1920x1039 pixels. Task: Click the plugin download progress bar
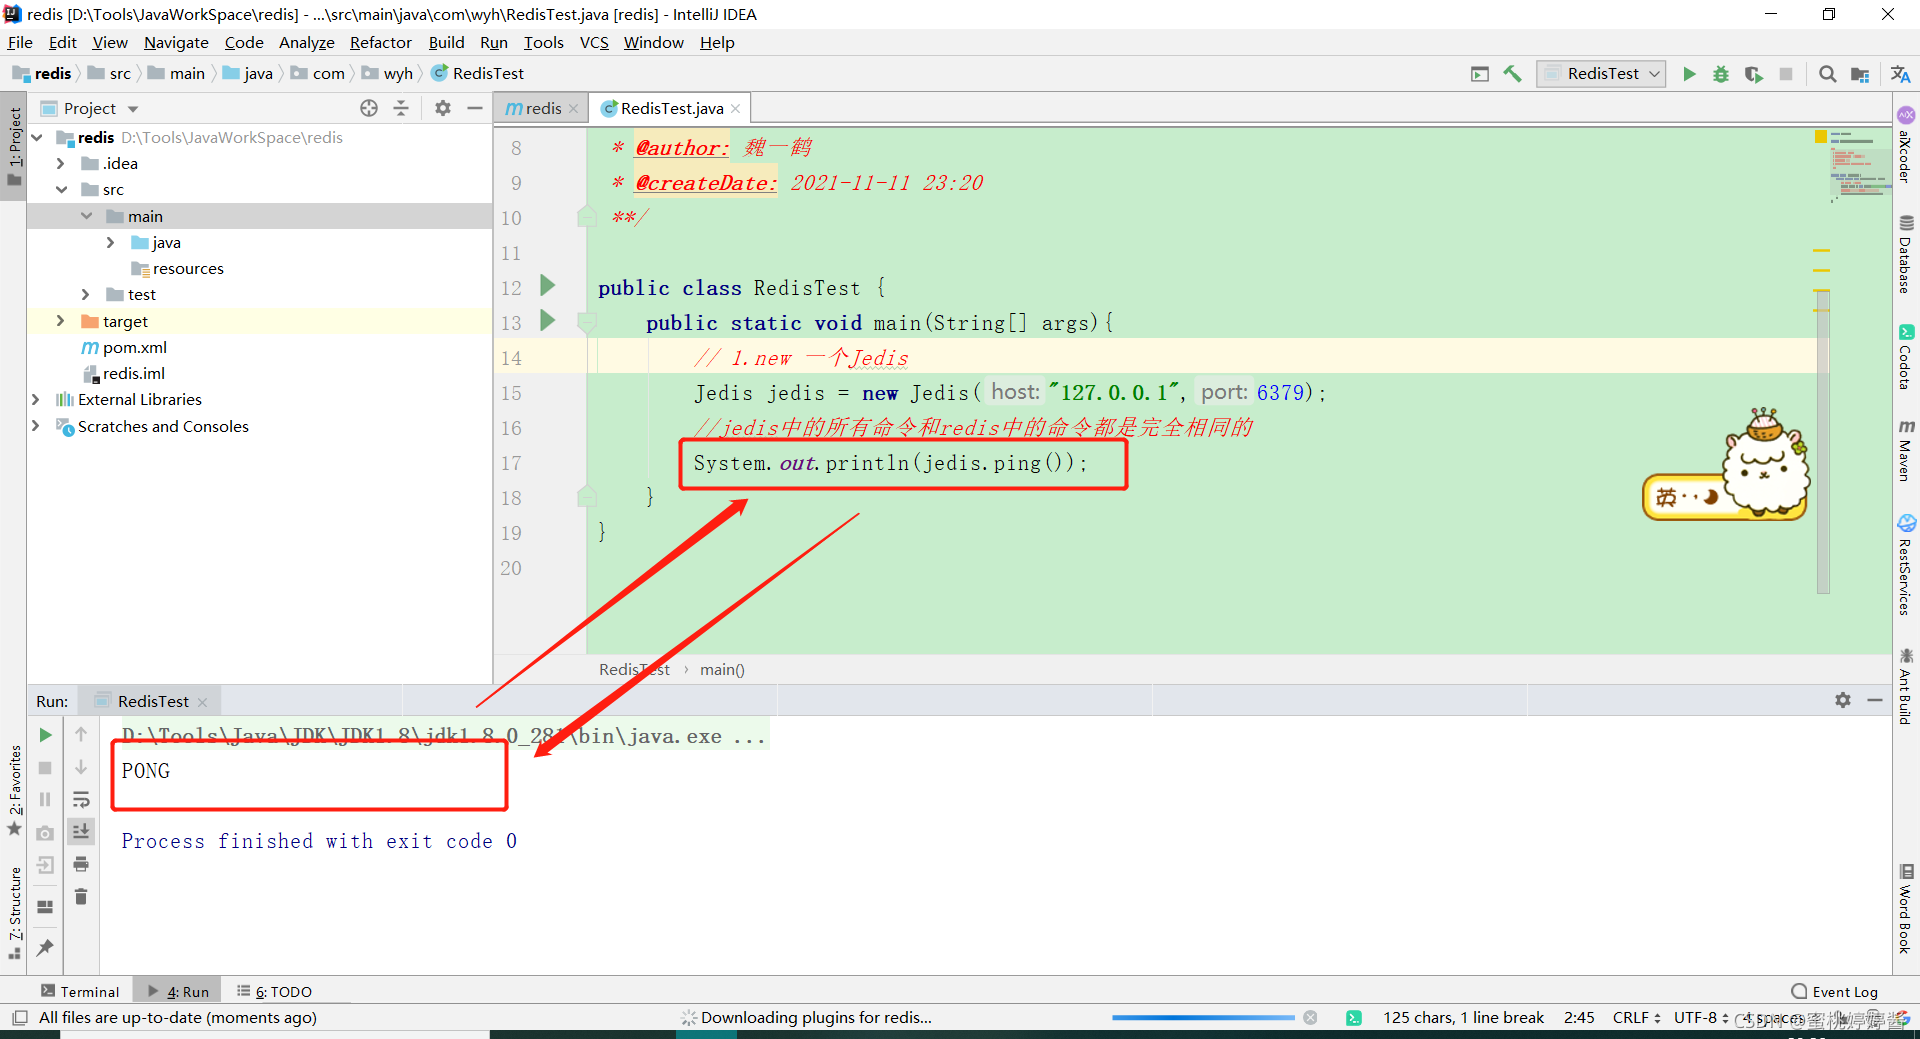[x=1203, y=1018]
